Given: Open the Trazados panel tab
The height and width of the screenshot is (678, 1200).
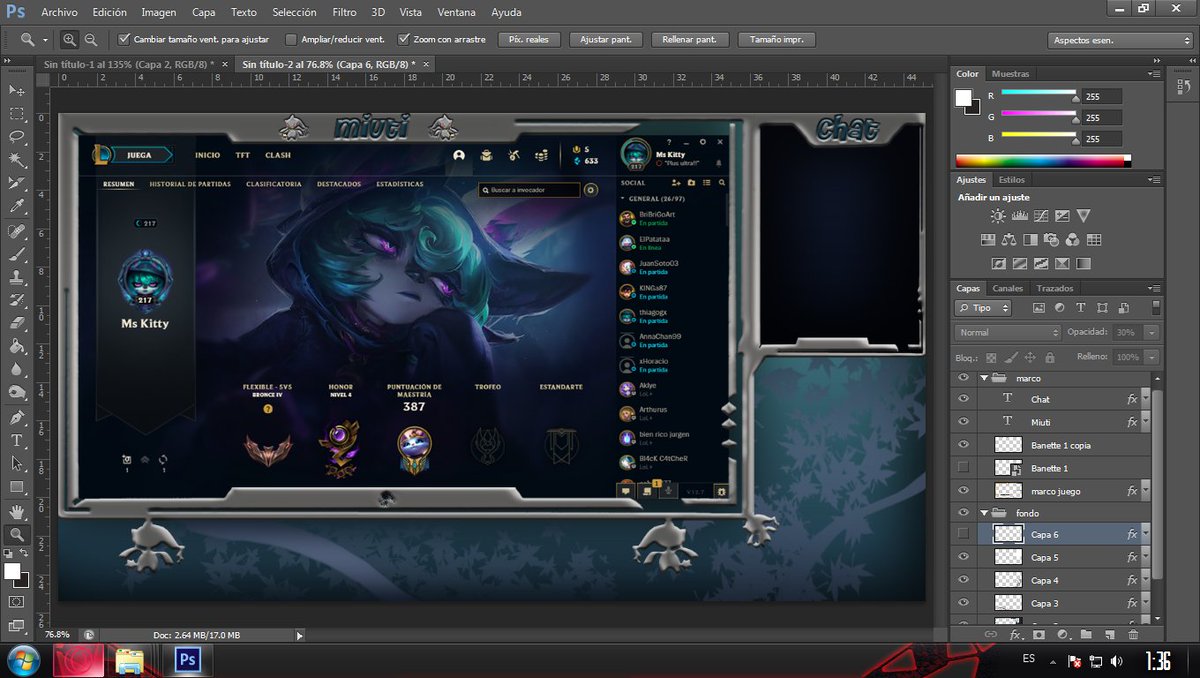Looking at the screenshot, I should point(1055,288).
